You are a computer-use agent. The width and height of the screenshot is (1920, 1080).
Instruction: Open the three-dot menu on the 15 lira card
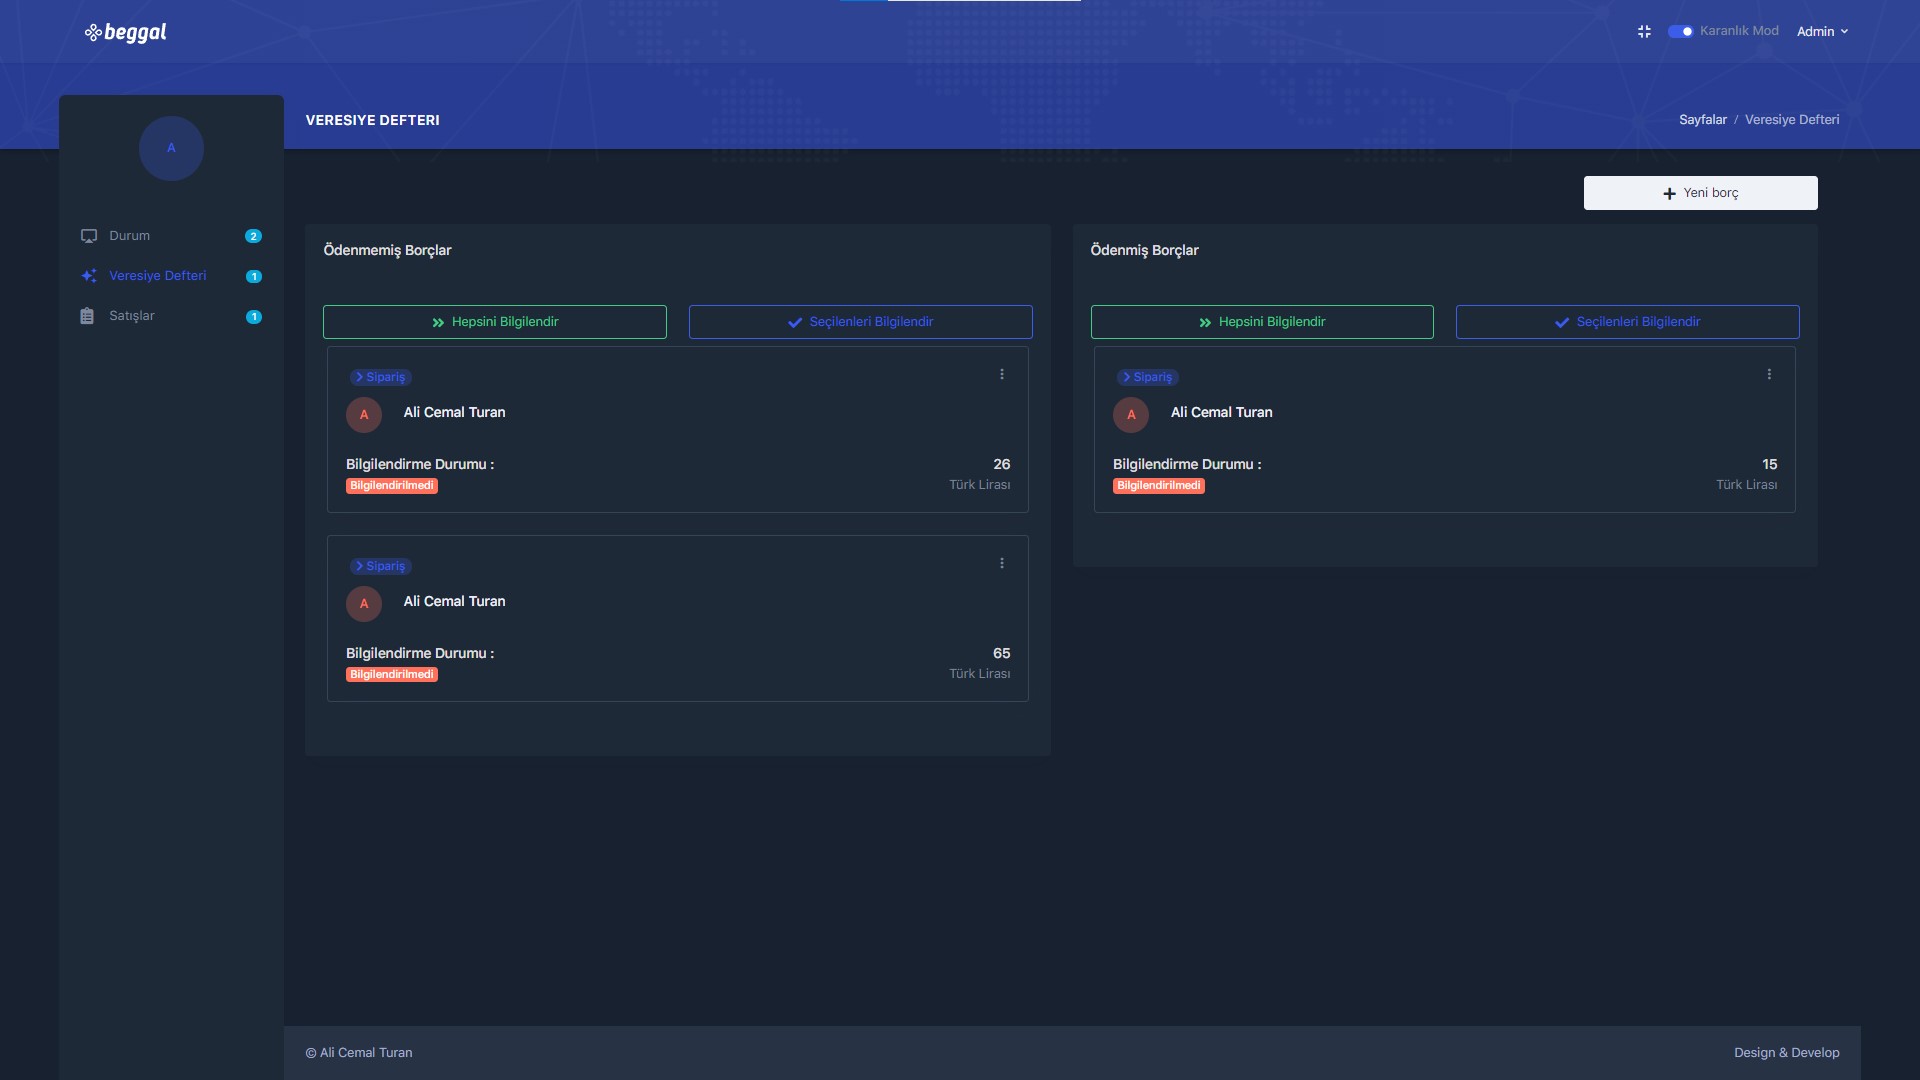pos(1769,374)
